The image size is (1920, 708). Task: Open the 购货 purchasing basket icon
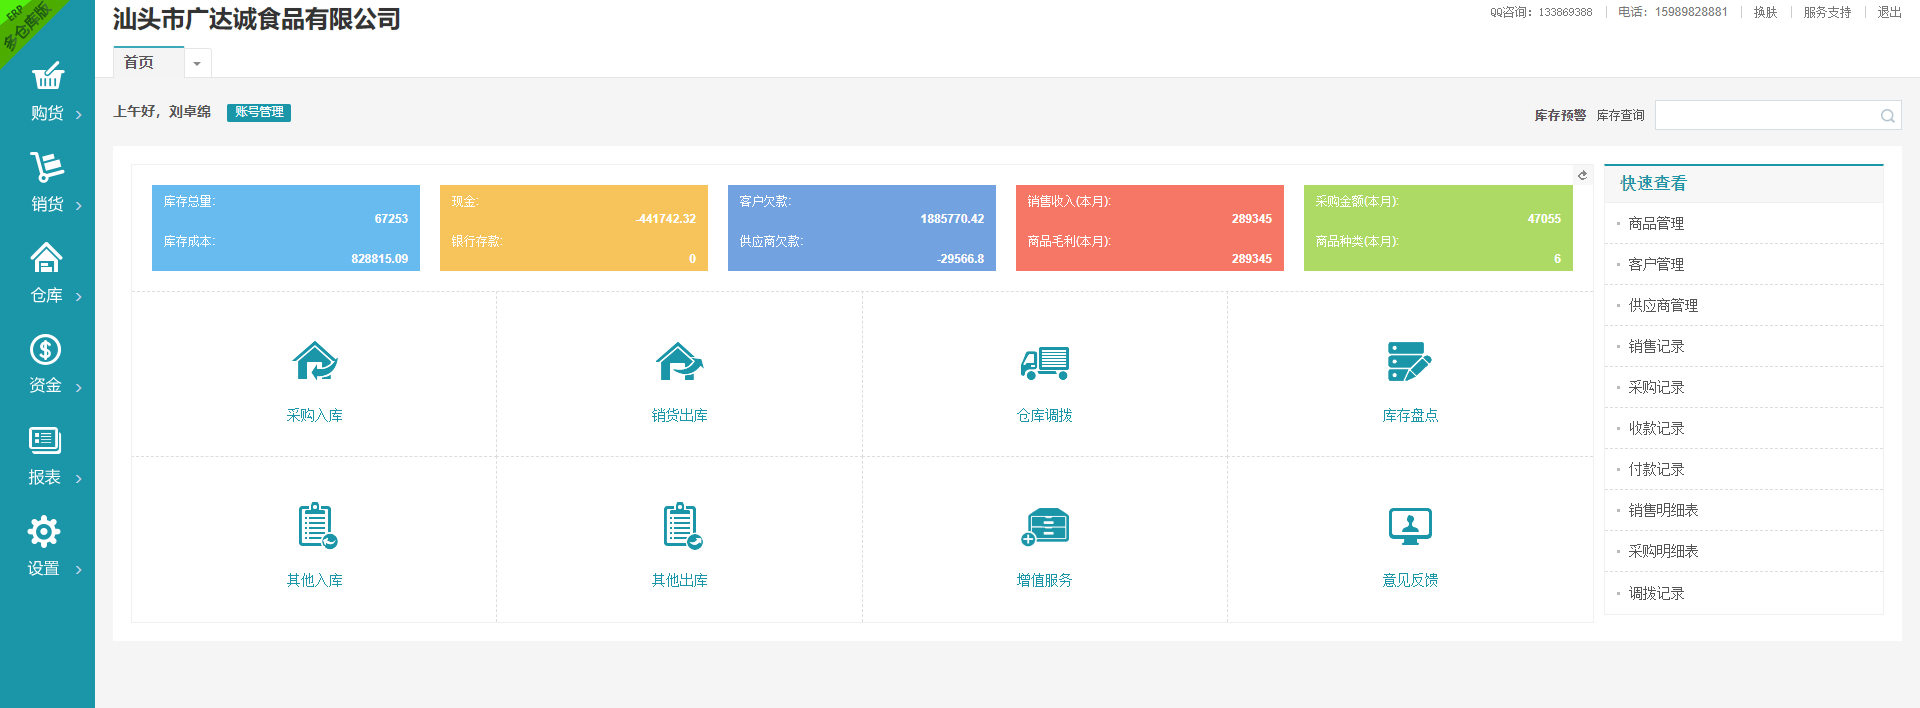[47, 76]
